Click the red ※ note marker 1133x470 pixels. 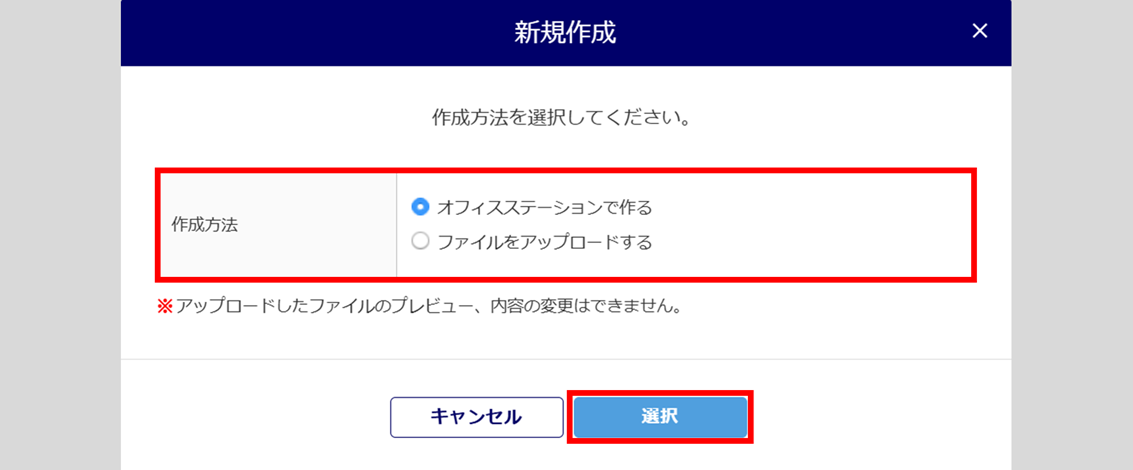tap(165, 306)
